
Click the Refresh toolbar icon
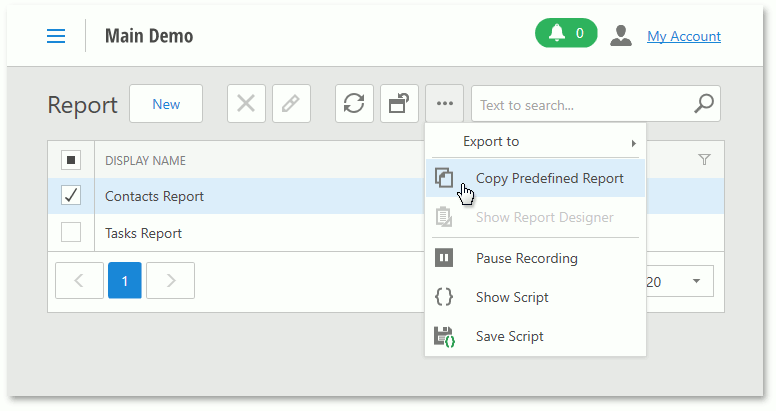coord(354,104)
